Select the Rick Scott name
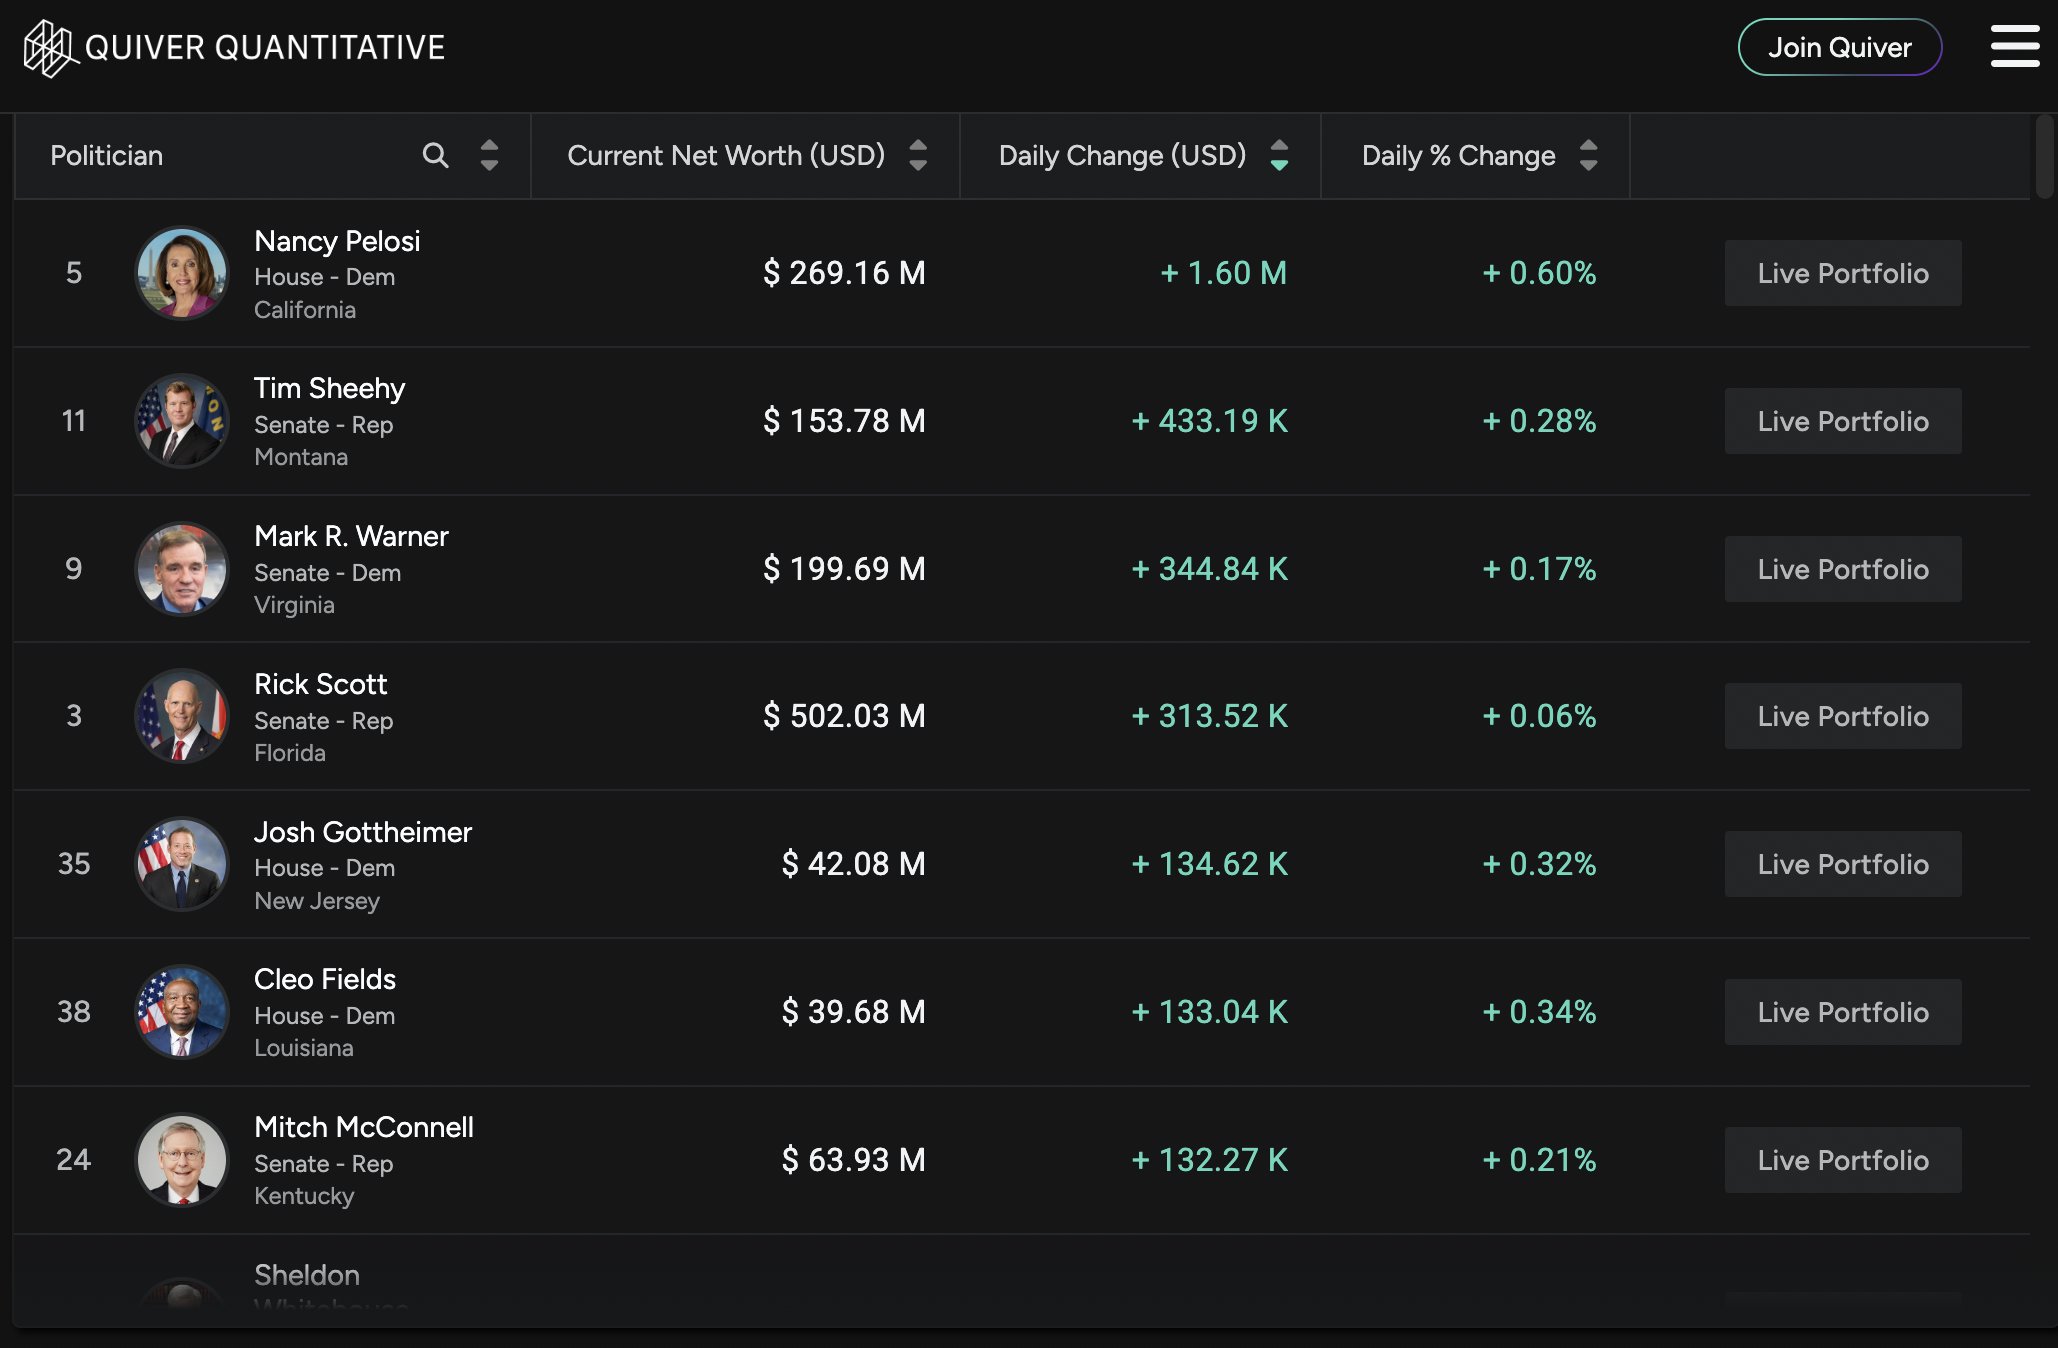The height and width of the screenshot is (1348, 2058). click(320, 684)
